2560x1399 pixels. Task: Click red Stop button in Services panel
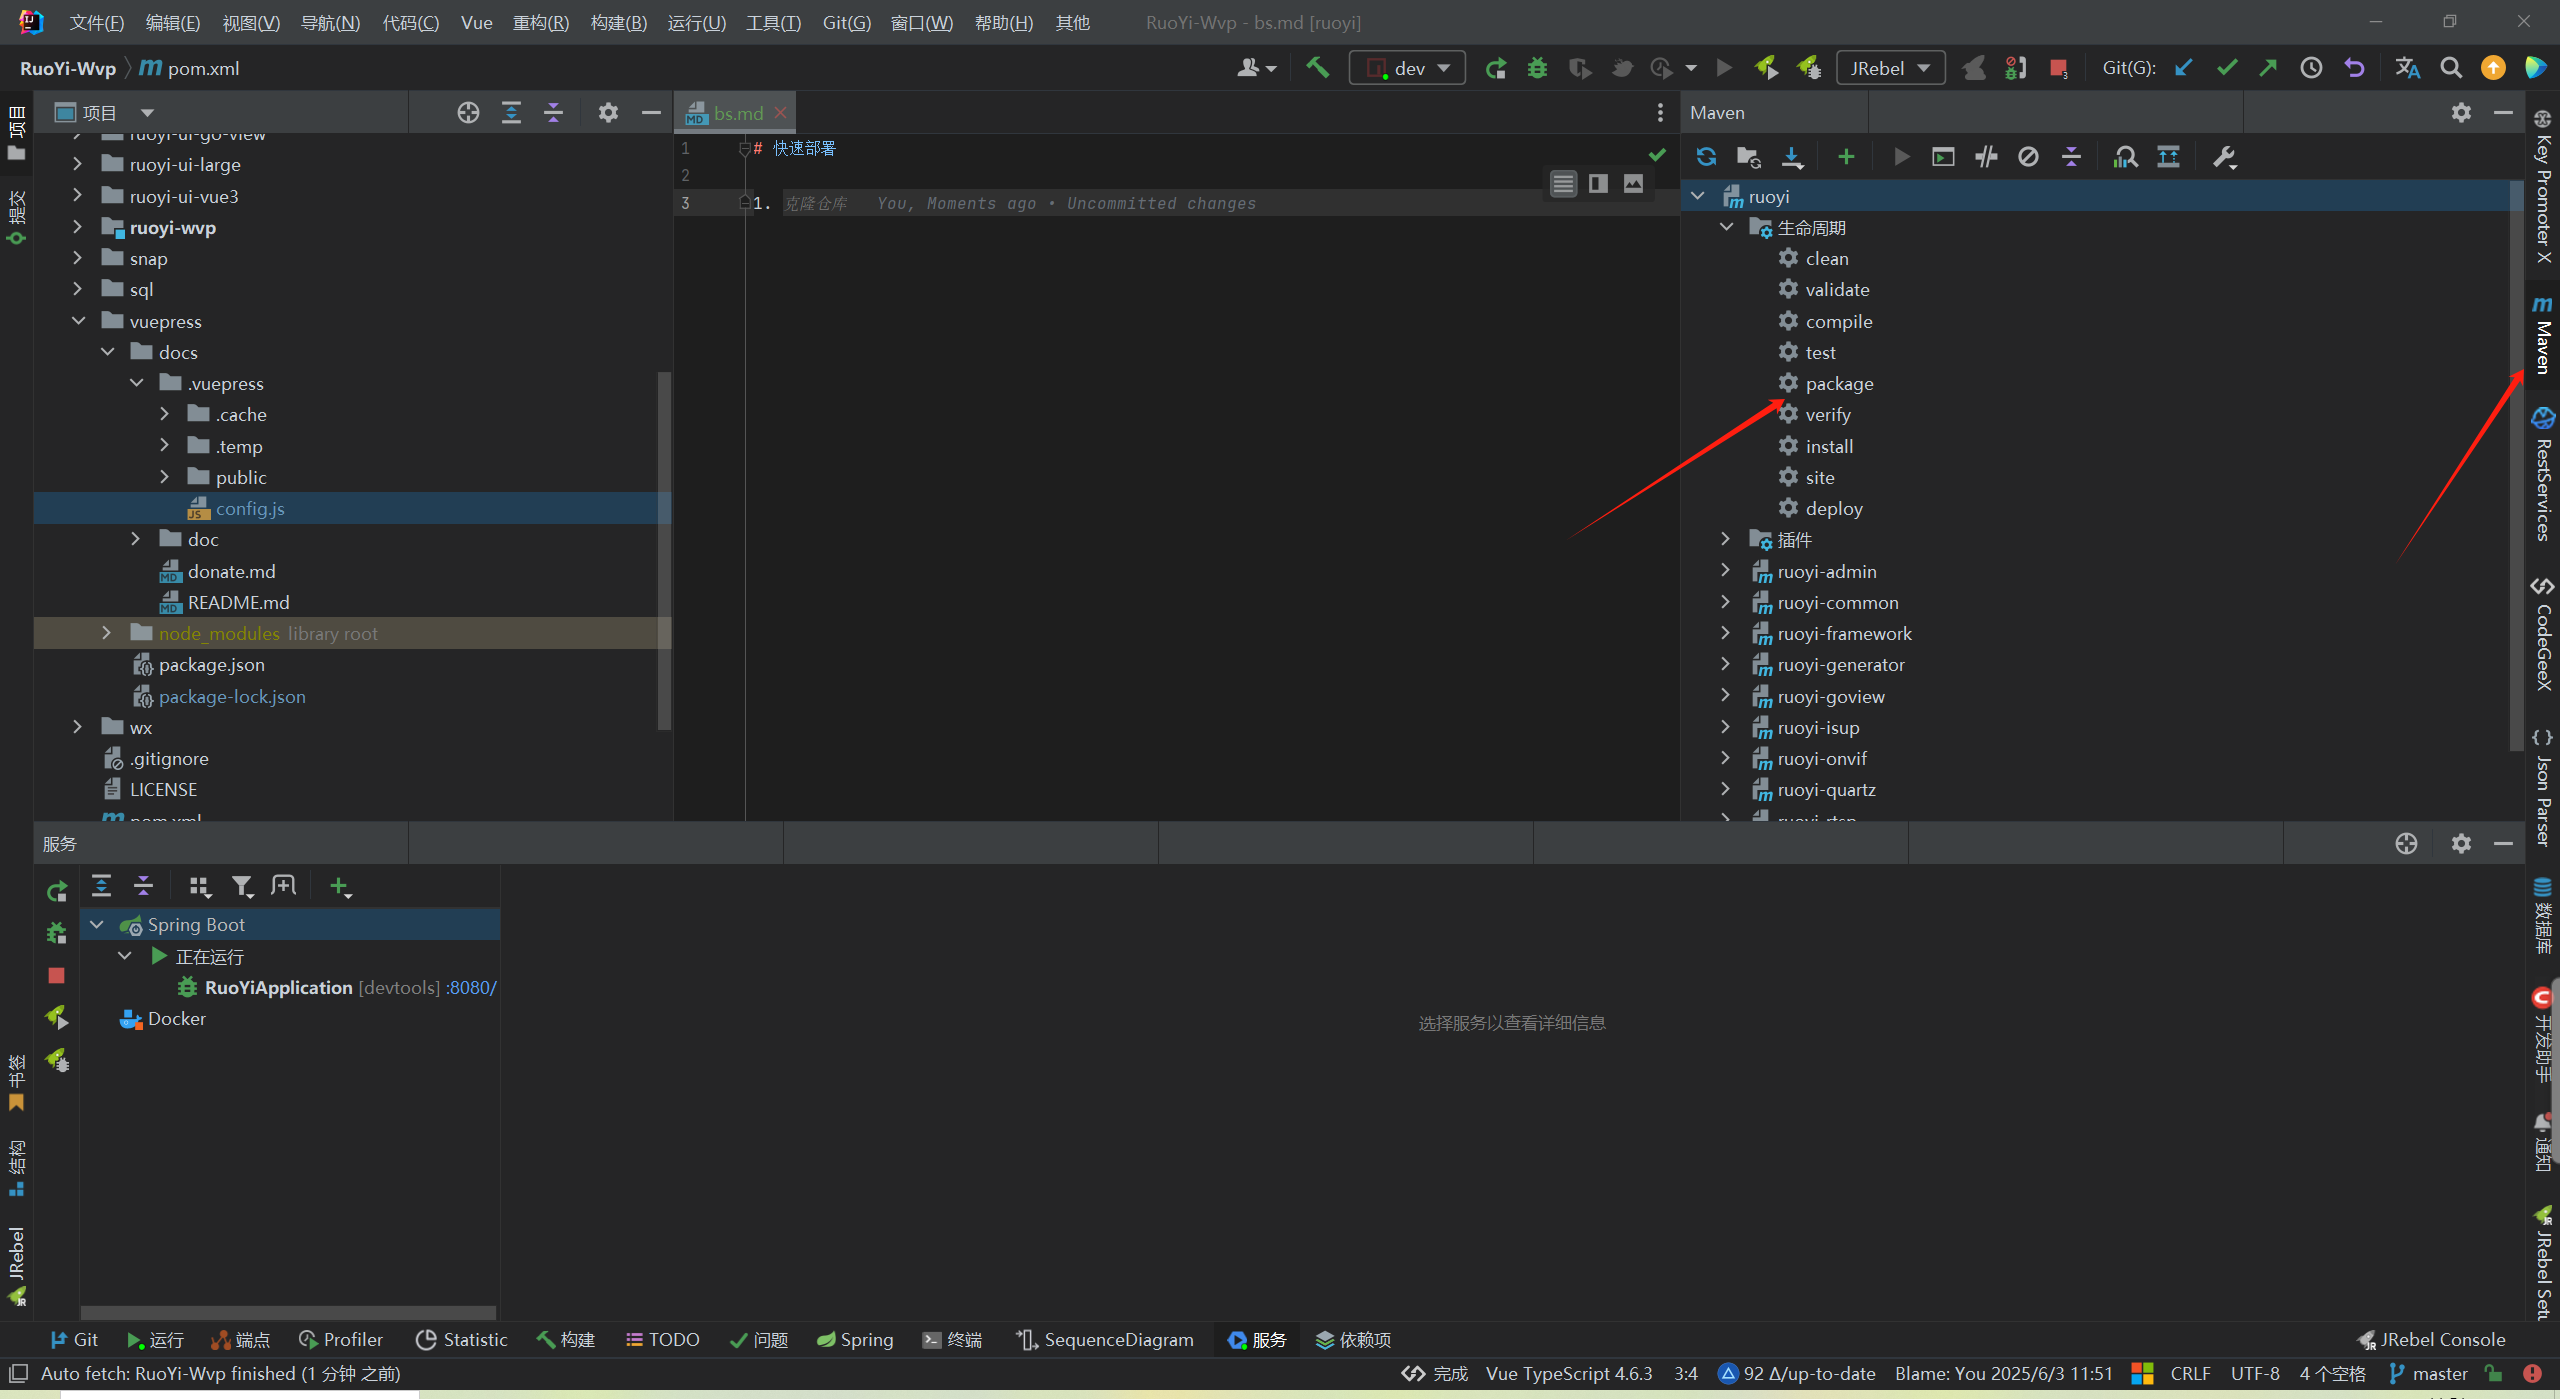point(56,975)
